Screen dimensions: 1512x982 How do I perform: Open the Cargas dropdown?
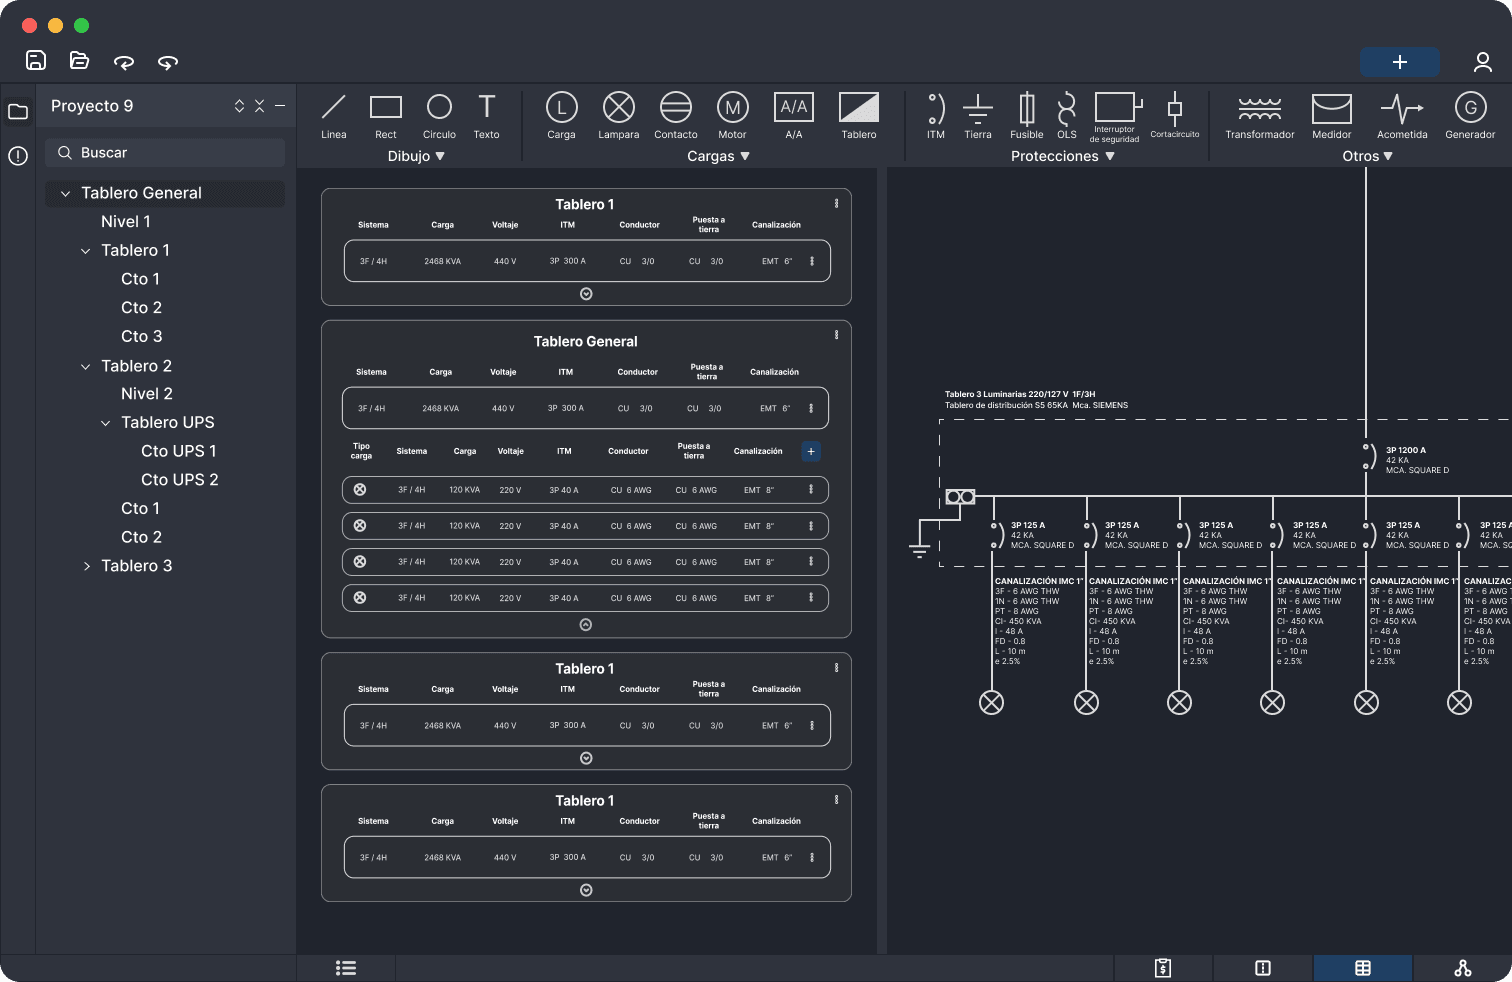pyautogui.click(x=718, y=156)
